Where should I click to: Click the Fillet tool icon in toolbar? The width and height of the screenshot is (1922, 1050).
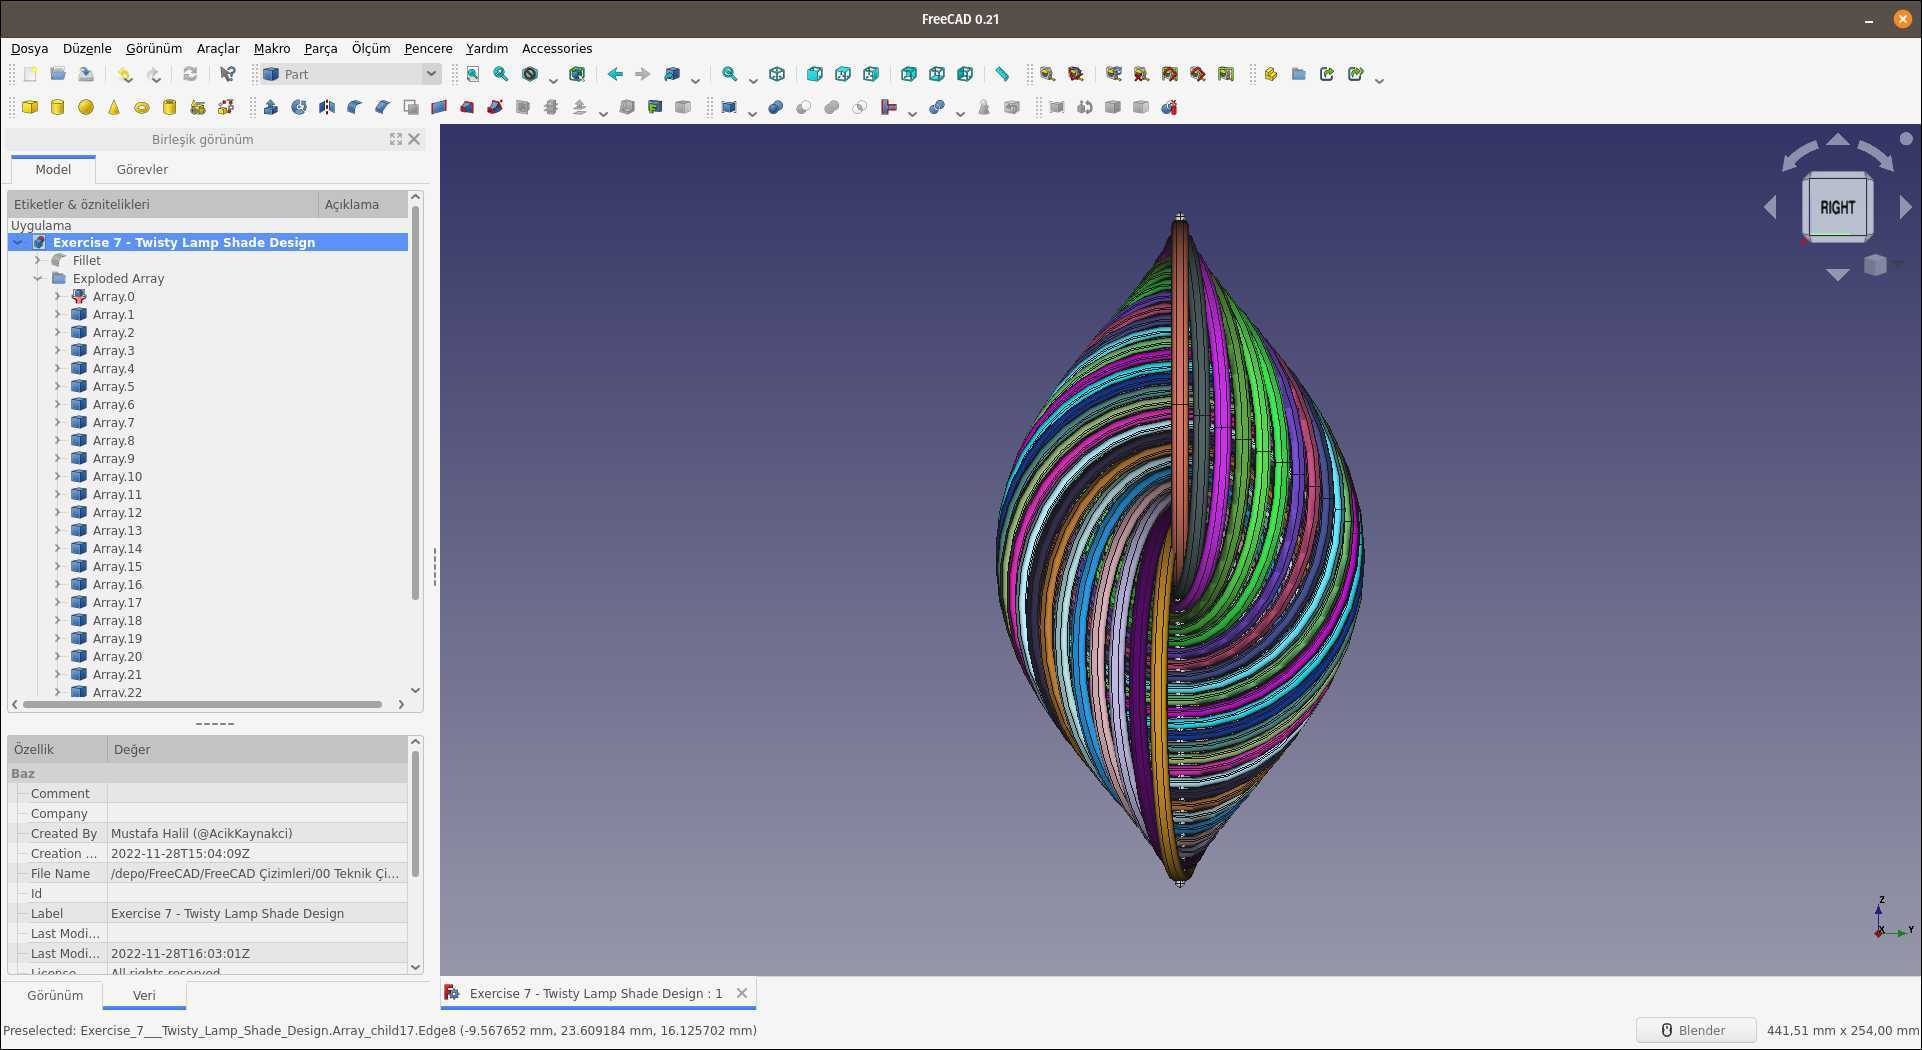point(355,107)
